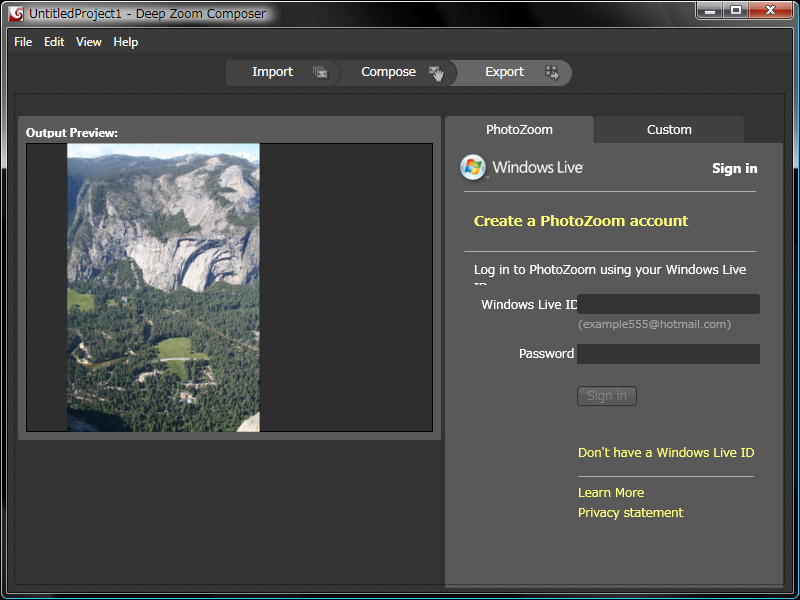Click the Export step icon
This screenshot has width=800, height=600.
click(551, 72)
